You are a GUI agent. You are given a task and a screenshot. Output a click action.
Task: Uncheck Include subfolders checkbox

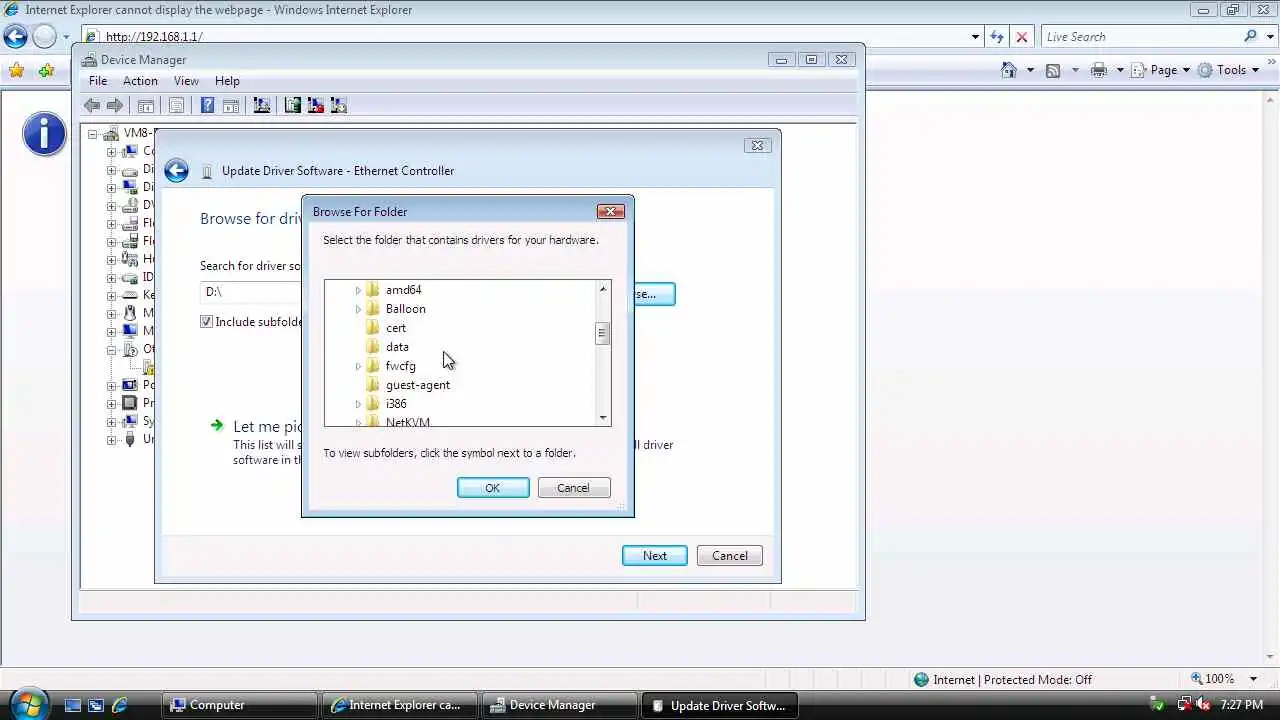[x=206, y=322]
